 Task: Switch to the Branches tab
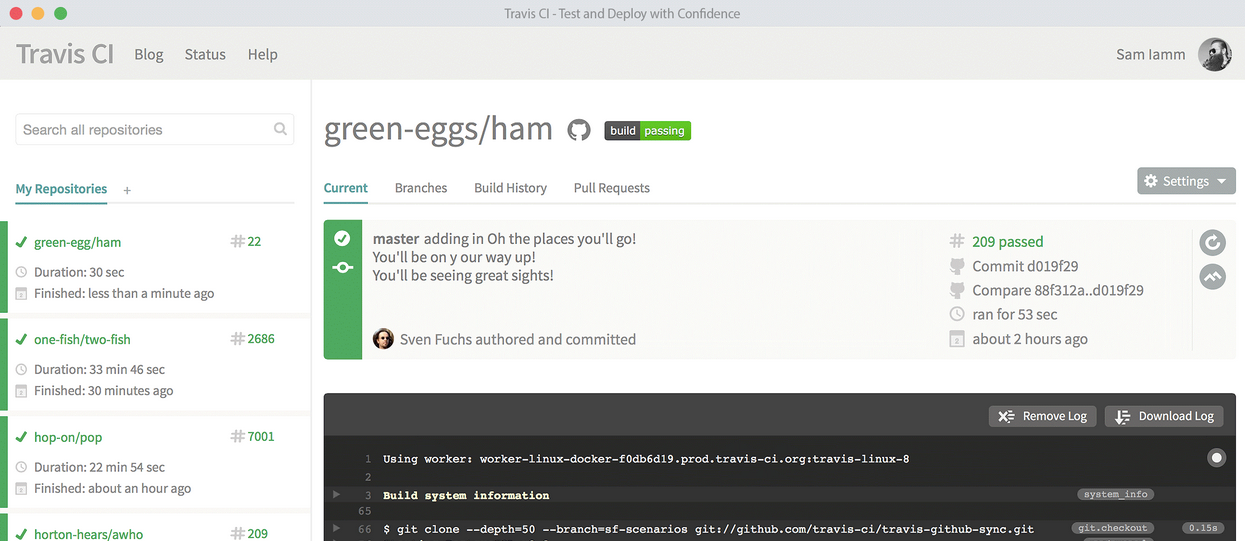tap(421, 188)
